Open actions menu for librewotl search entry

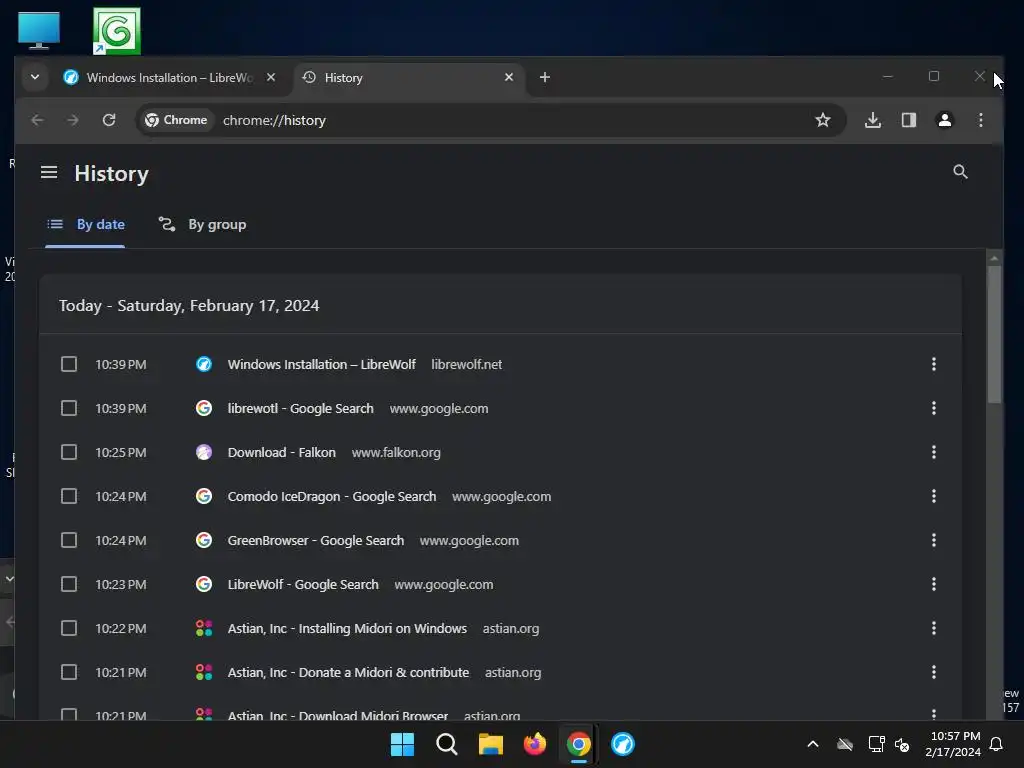tap(933, 408)
